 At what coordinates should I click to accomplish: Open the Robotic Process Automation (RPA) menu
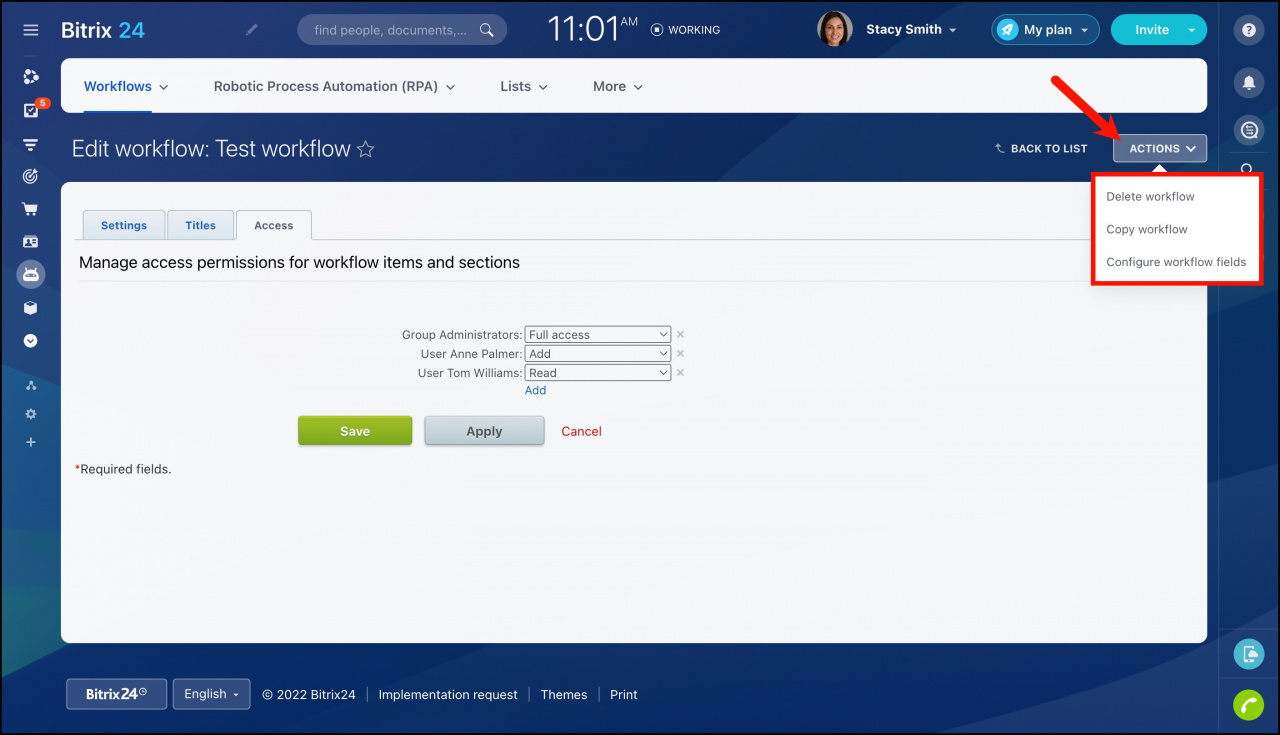pyautogui.click(x=334, y=87)
